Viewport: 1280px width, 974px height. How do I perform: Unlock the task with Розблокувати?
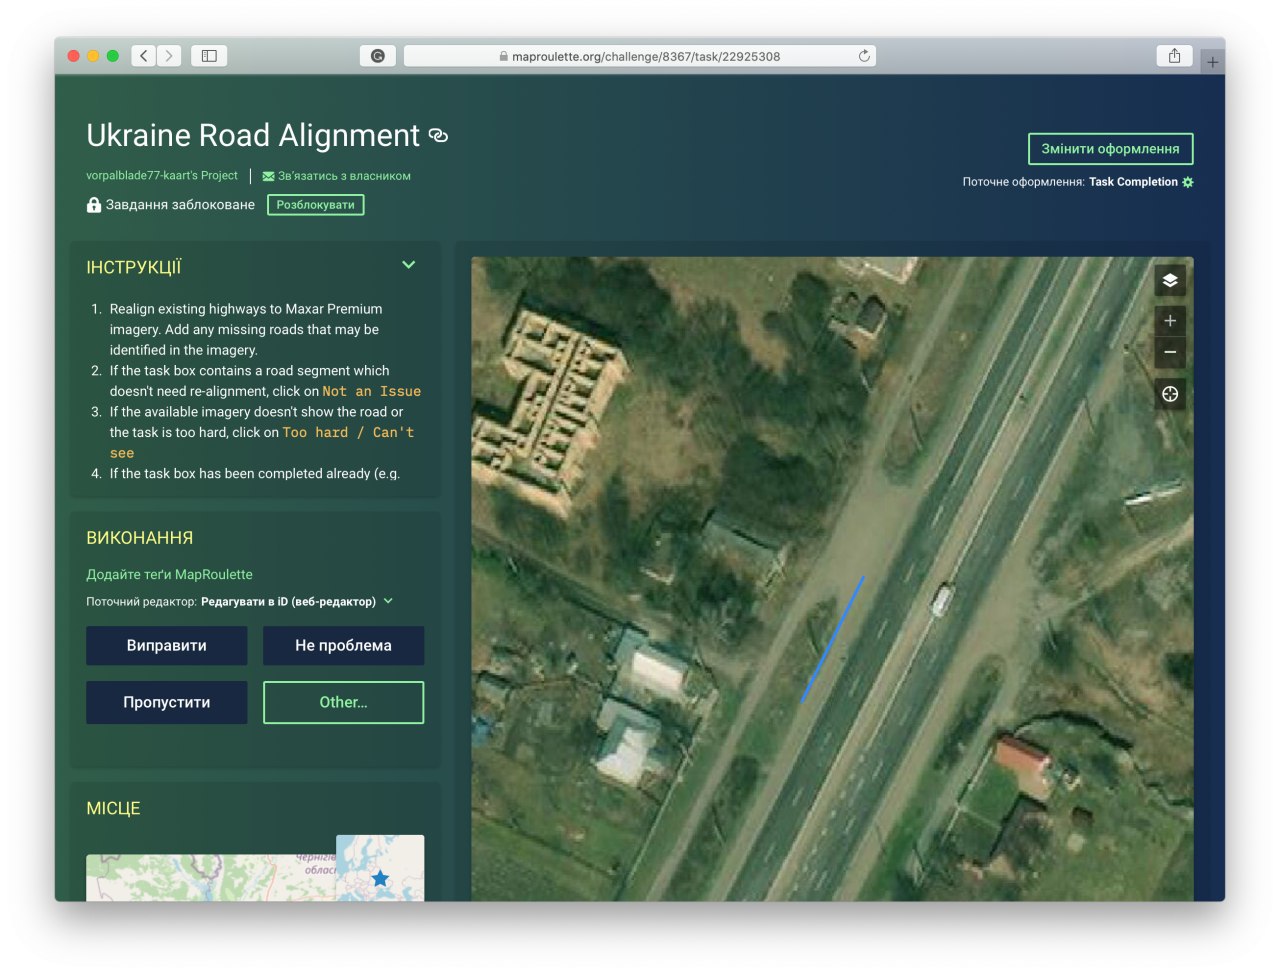tap(315, 205)
